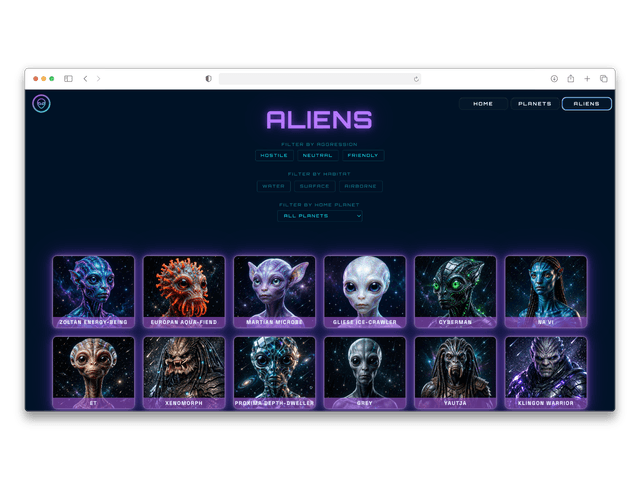Viewport: 640px width, 480px height.
Task: Toggle the Neutral aggression filter
Action: click(318, 156)
